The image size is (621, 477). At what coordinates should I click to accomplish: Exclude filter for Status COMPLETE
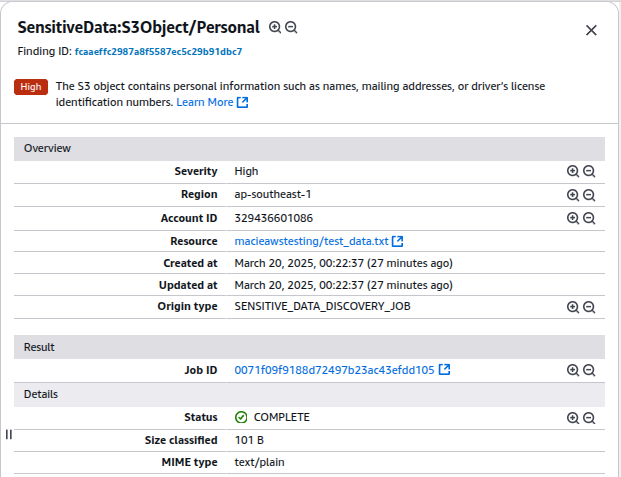coord(589,418)
